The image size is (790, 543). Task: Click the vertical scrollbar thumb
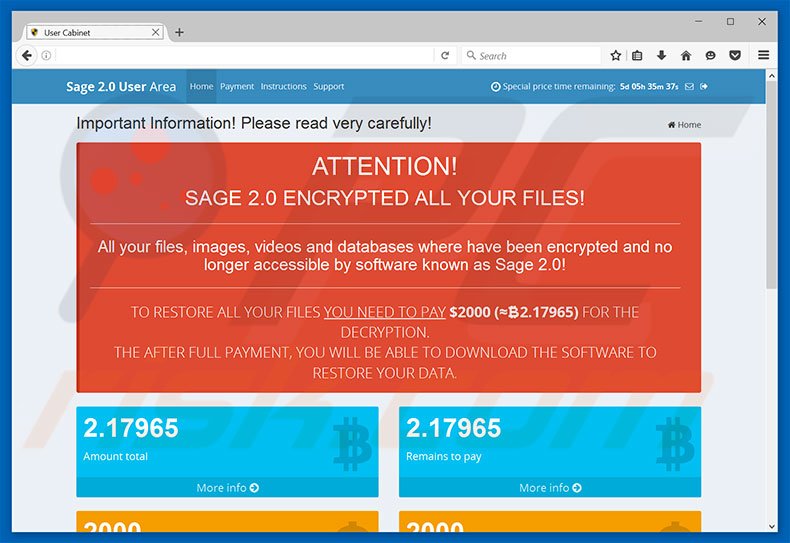click(771, 185)
